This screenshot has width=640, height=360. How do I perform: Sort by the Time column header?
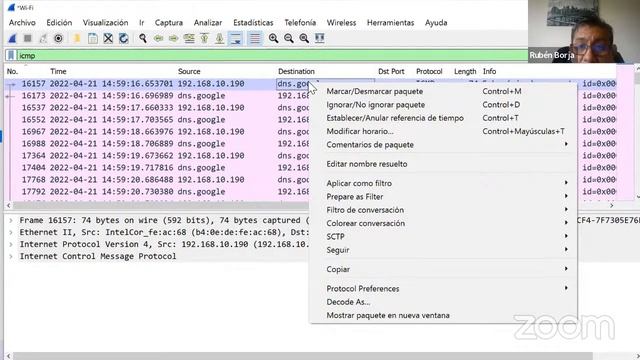(58, 71)
